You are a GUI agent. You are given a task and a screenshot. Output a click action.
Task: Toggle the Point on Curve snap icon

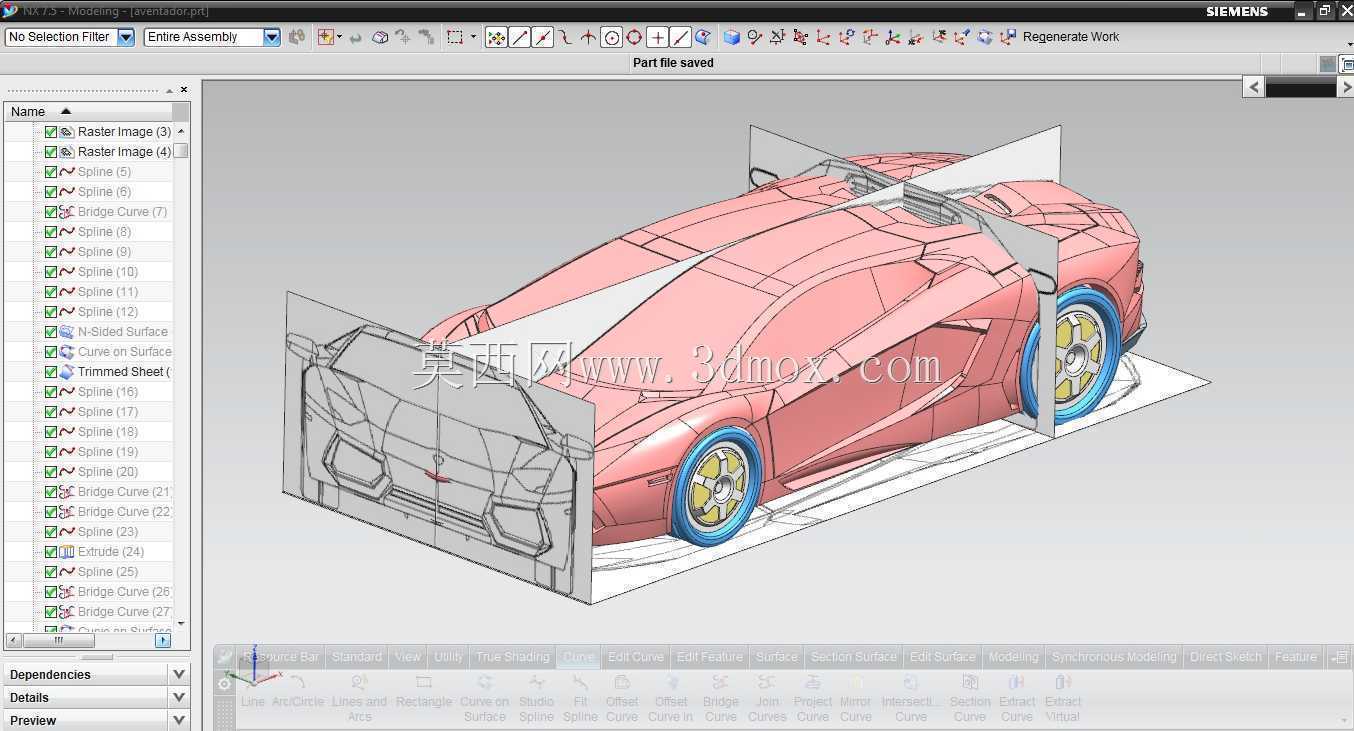click(680, 37)
